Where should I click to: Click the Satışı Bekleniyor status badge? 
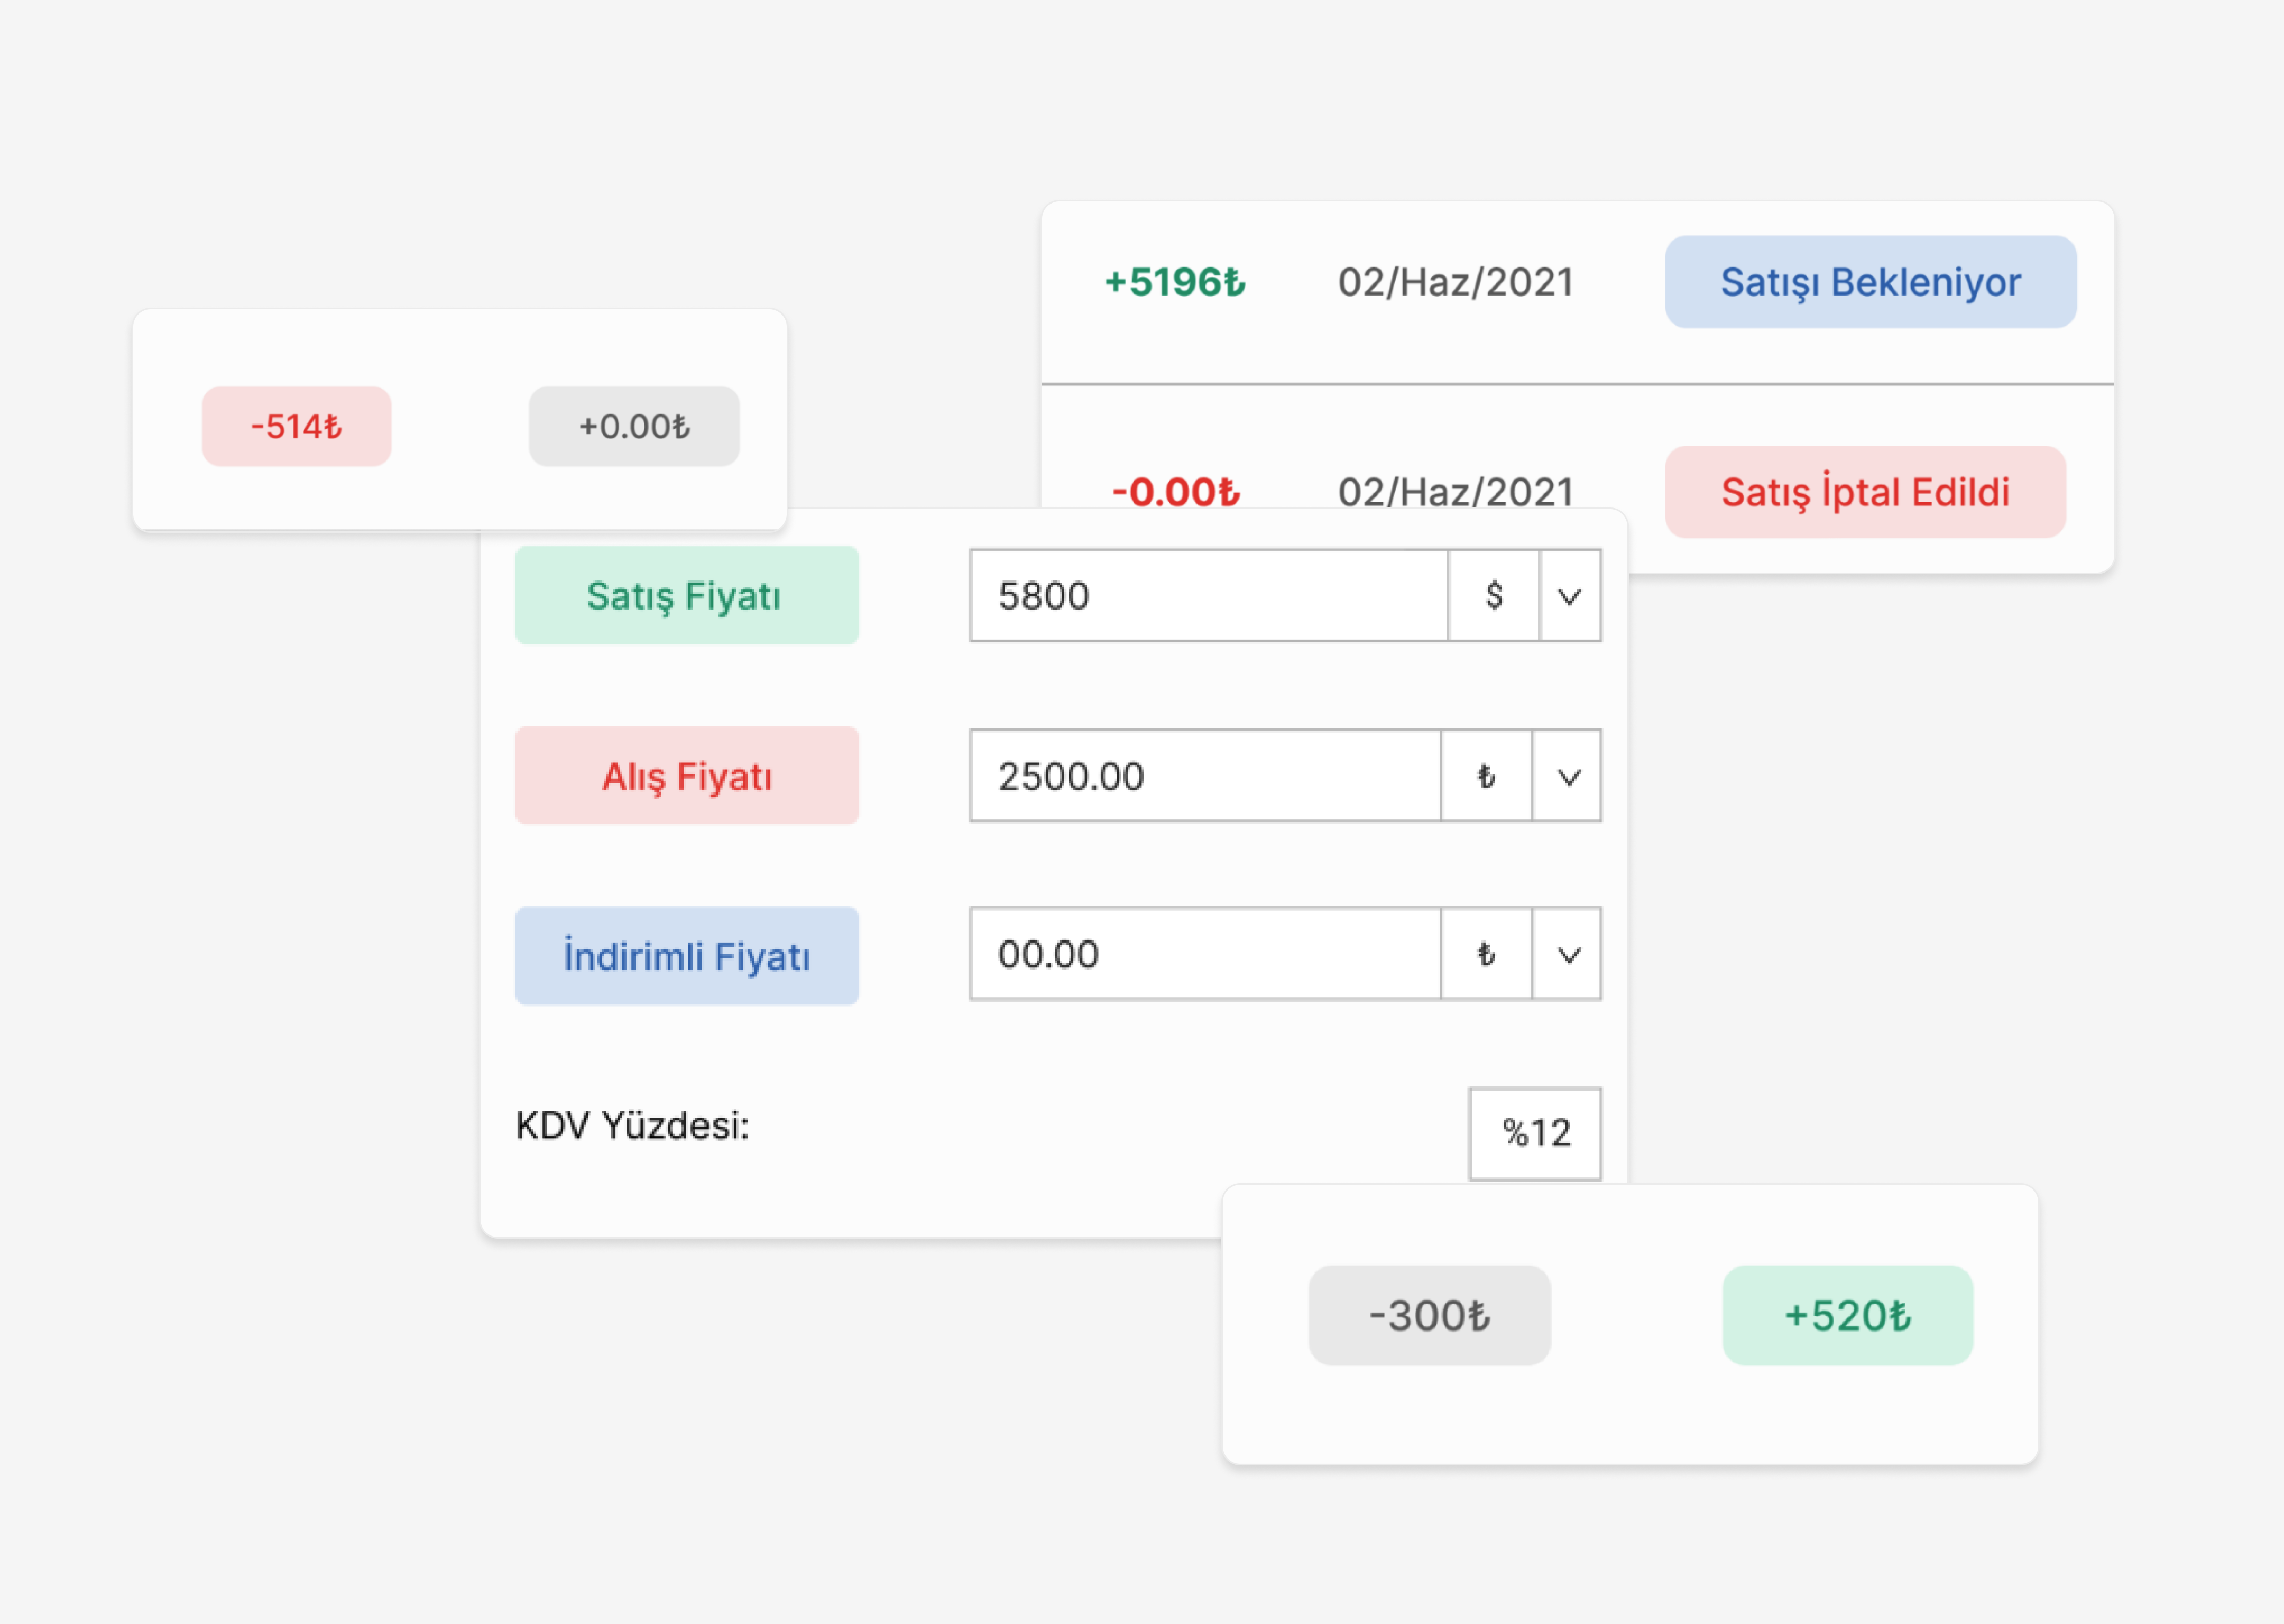(1869, 282)
